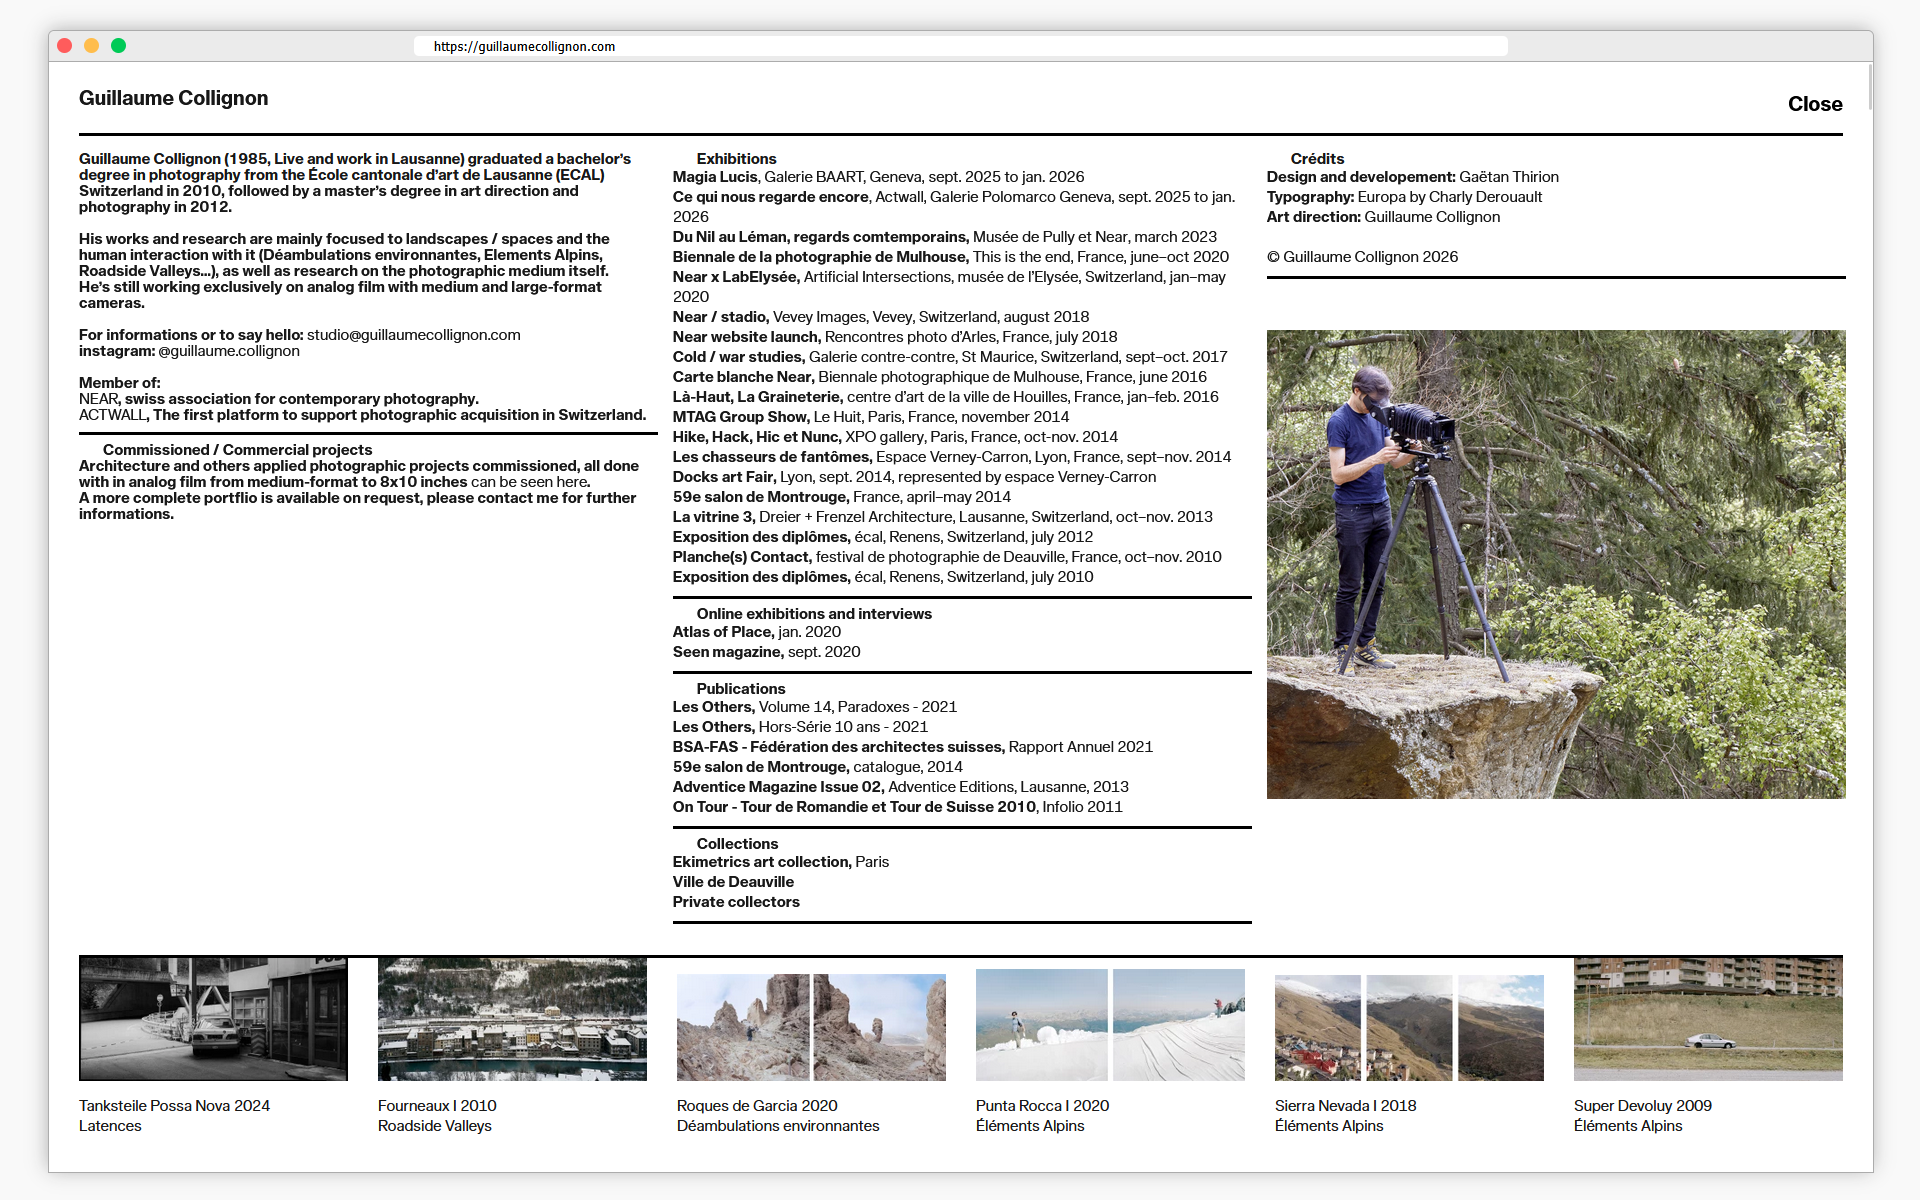Click the green maximize window button
The width and height of the screenshot is (1920, 1200).
118,46
